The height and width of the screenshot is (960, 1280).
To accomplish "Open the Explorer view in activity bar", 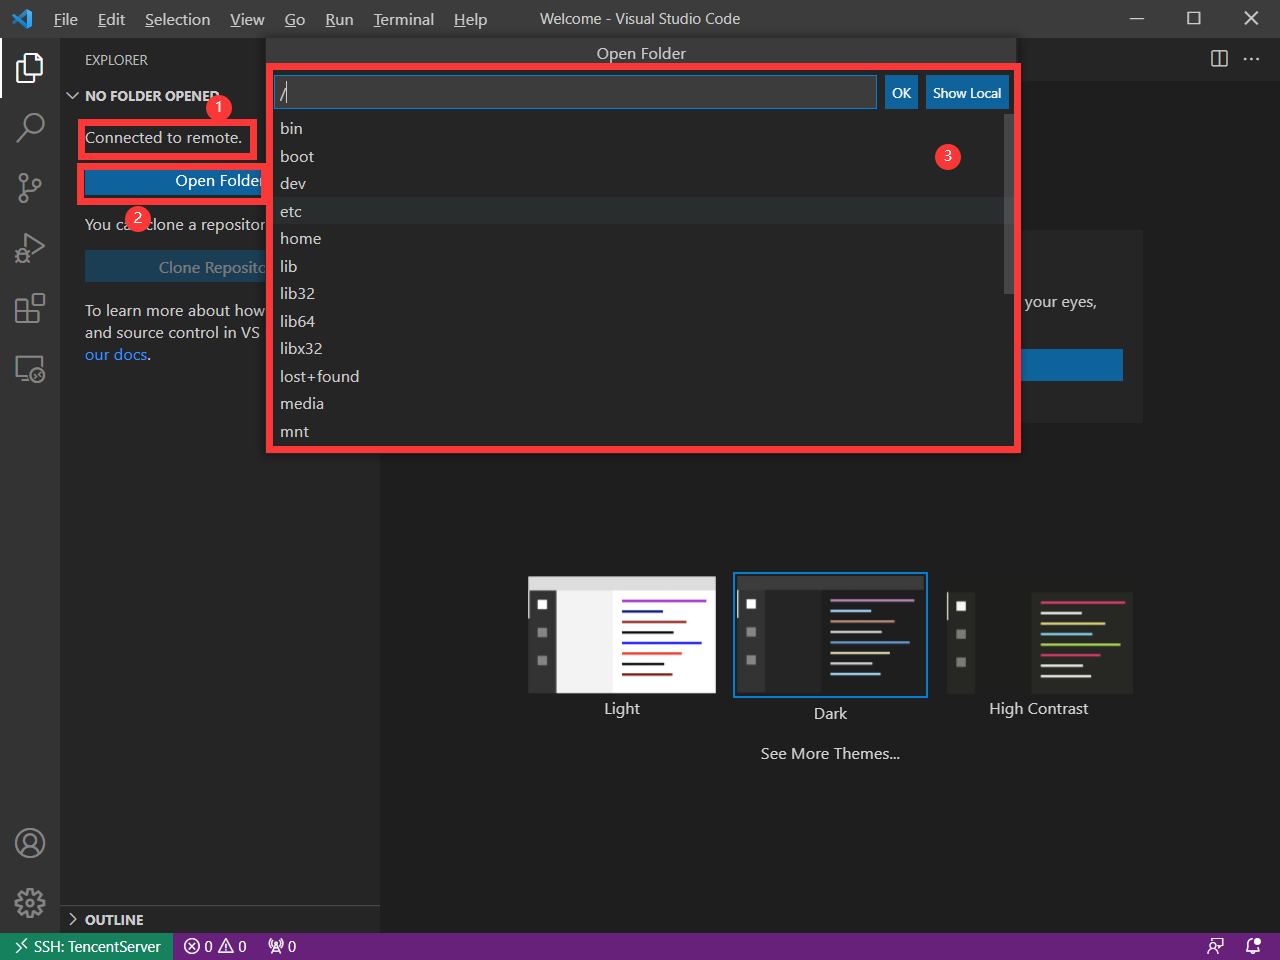I will [30, 68].
